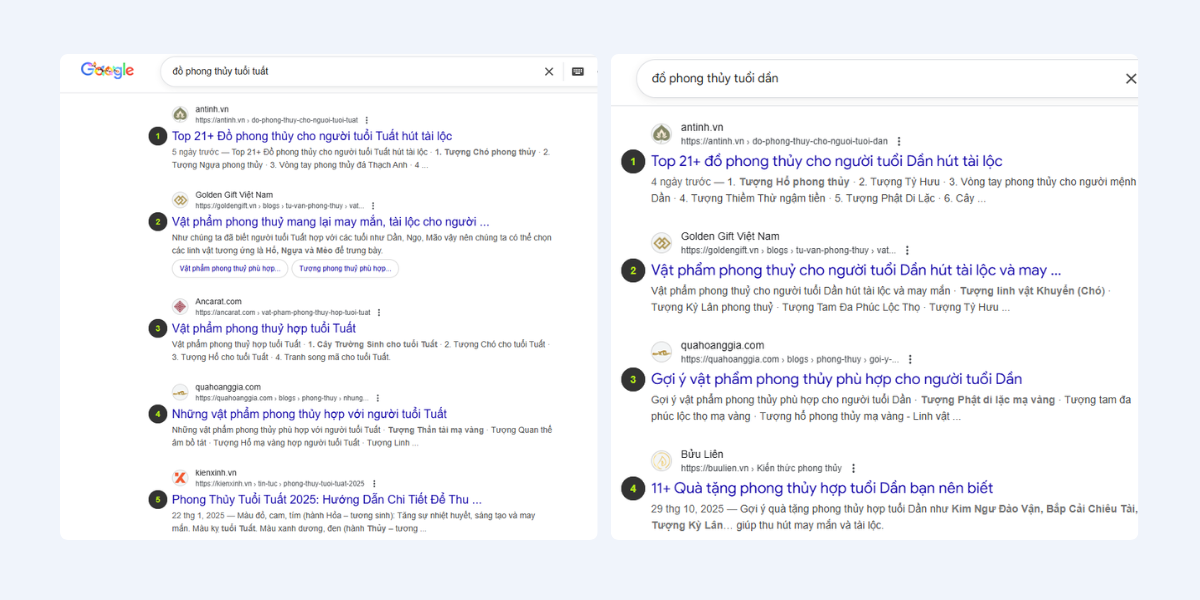Open more options for antinh.vn Tuất result
This screenshot has width=1200, height=600.
(367, 120)
